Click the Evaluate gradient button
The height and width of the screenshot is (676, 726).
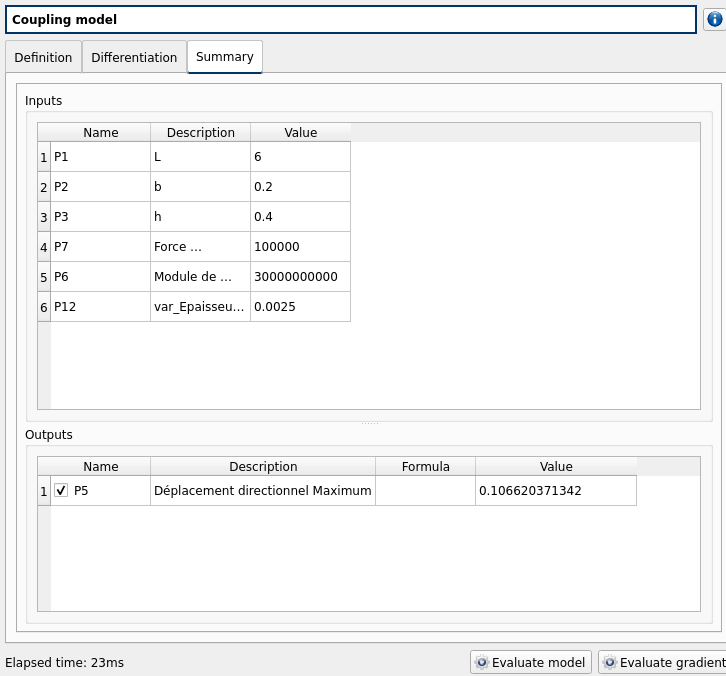click(662, 662)
